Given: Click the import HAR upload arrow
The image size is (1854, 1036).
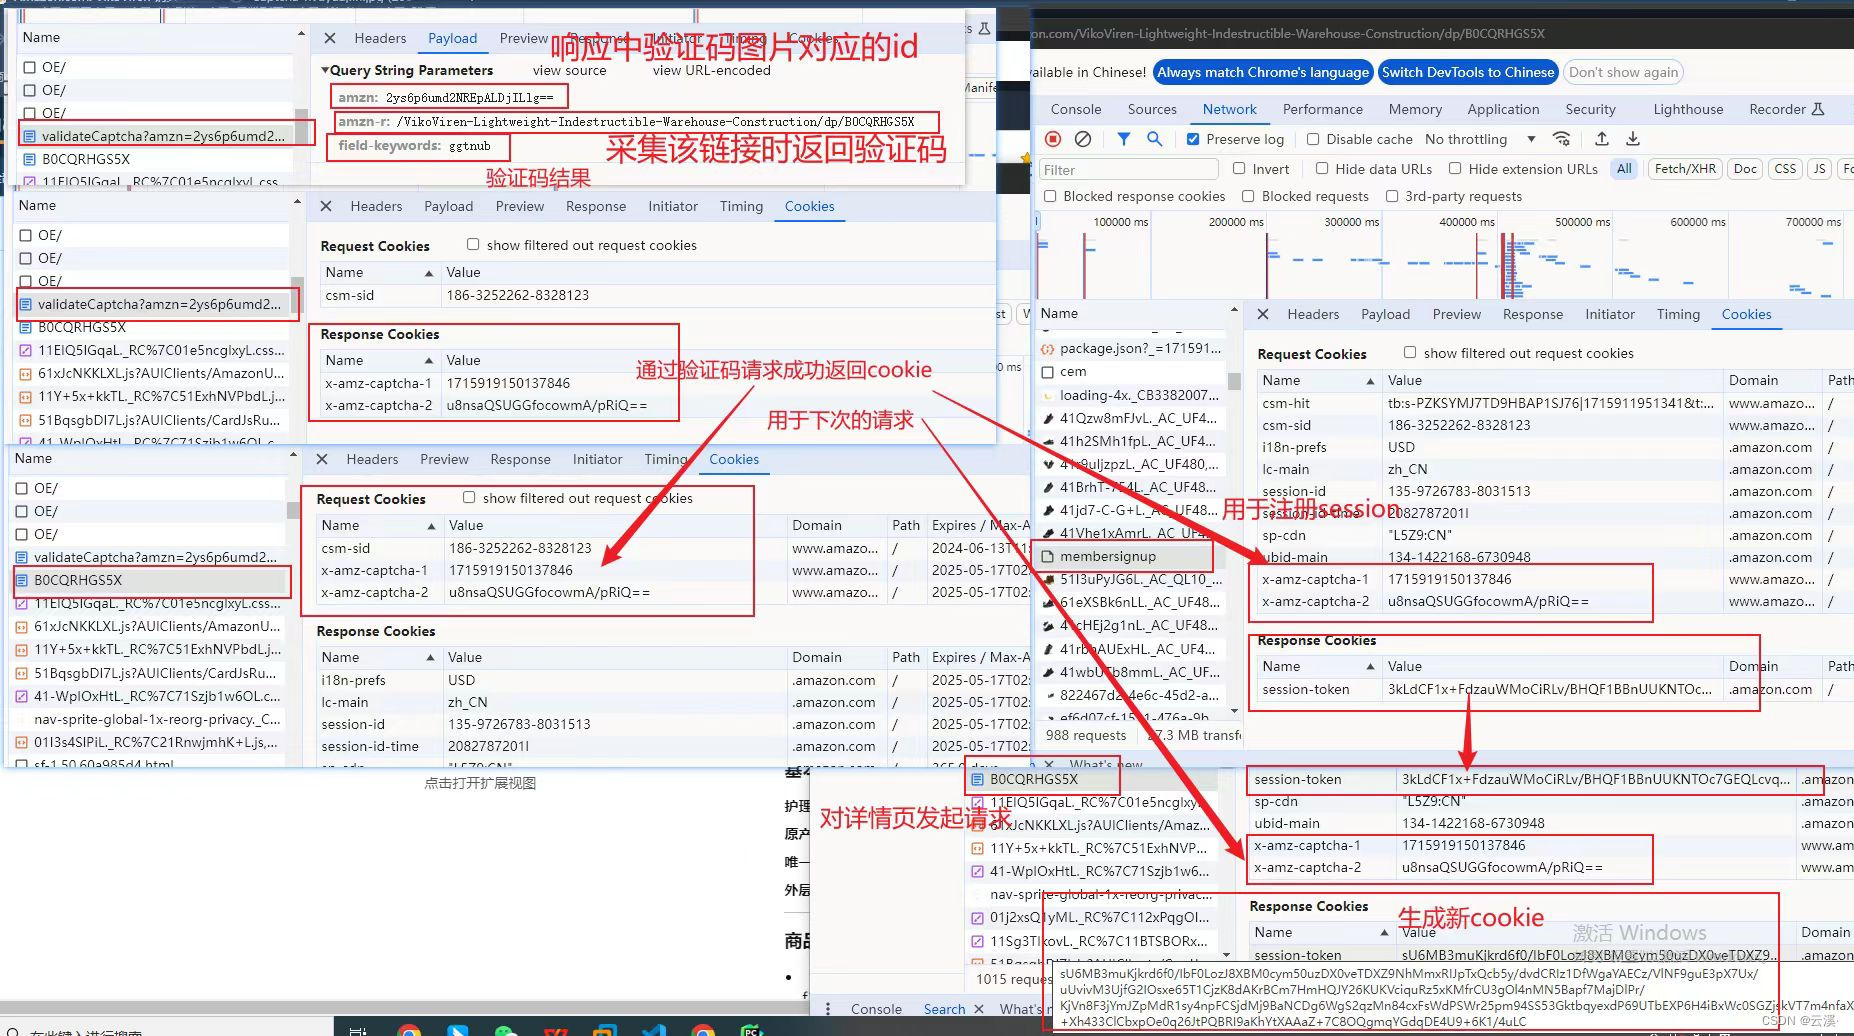Looking at the screenshot, I should click(x=1601, y=139).
